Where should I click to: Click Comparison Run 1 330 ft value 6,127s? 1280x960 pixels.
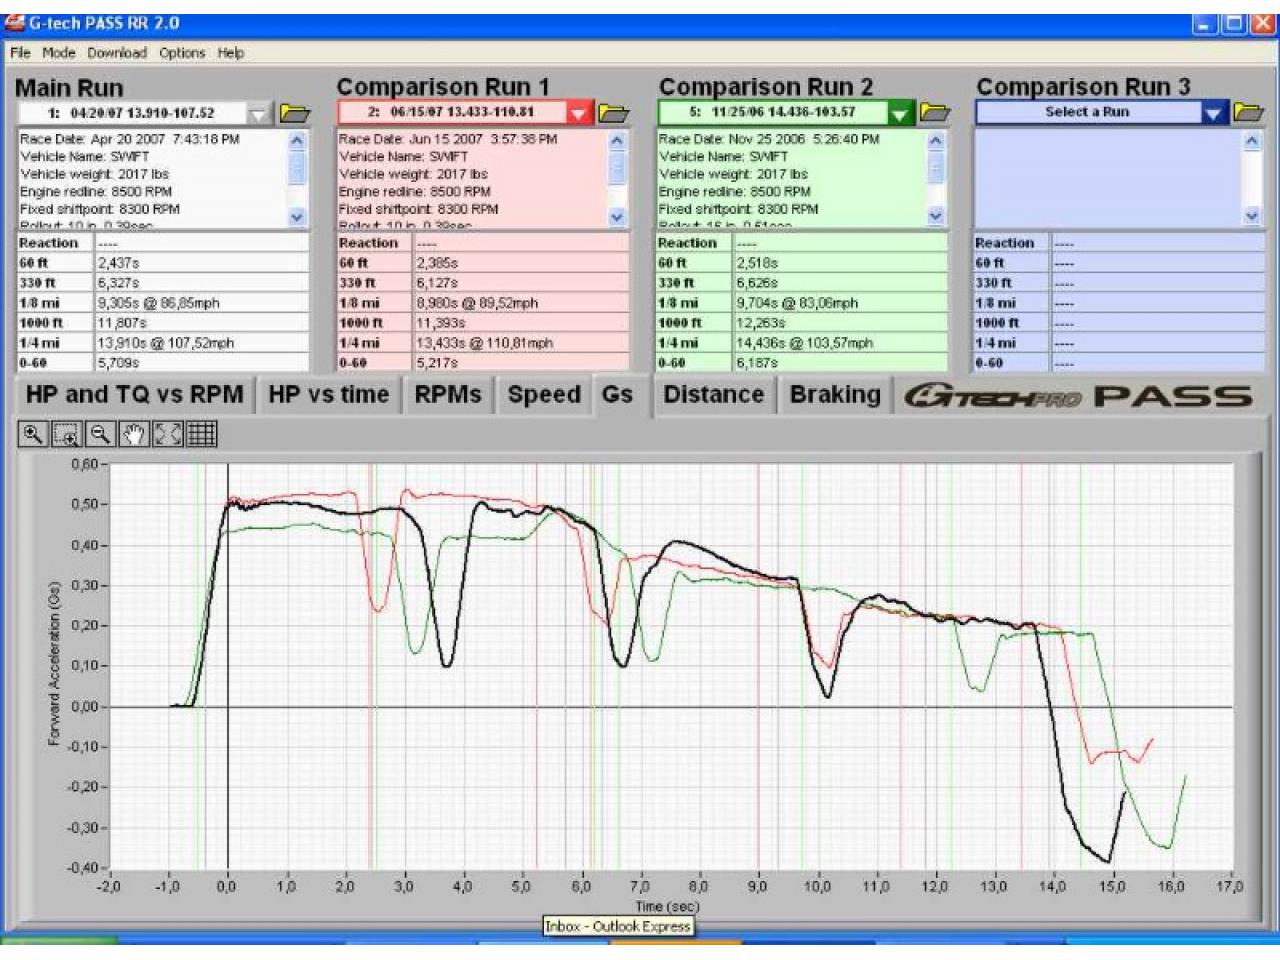[x=437, y=283]
